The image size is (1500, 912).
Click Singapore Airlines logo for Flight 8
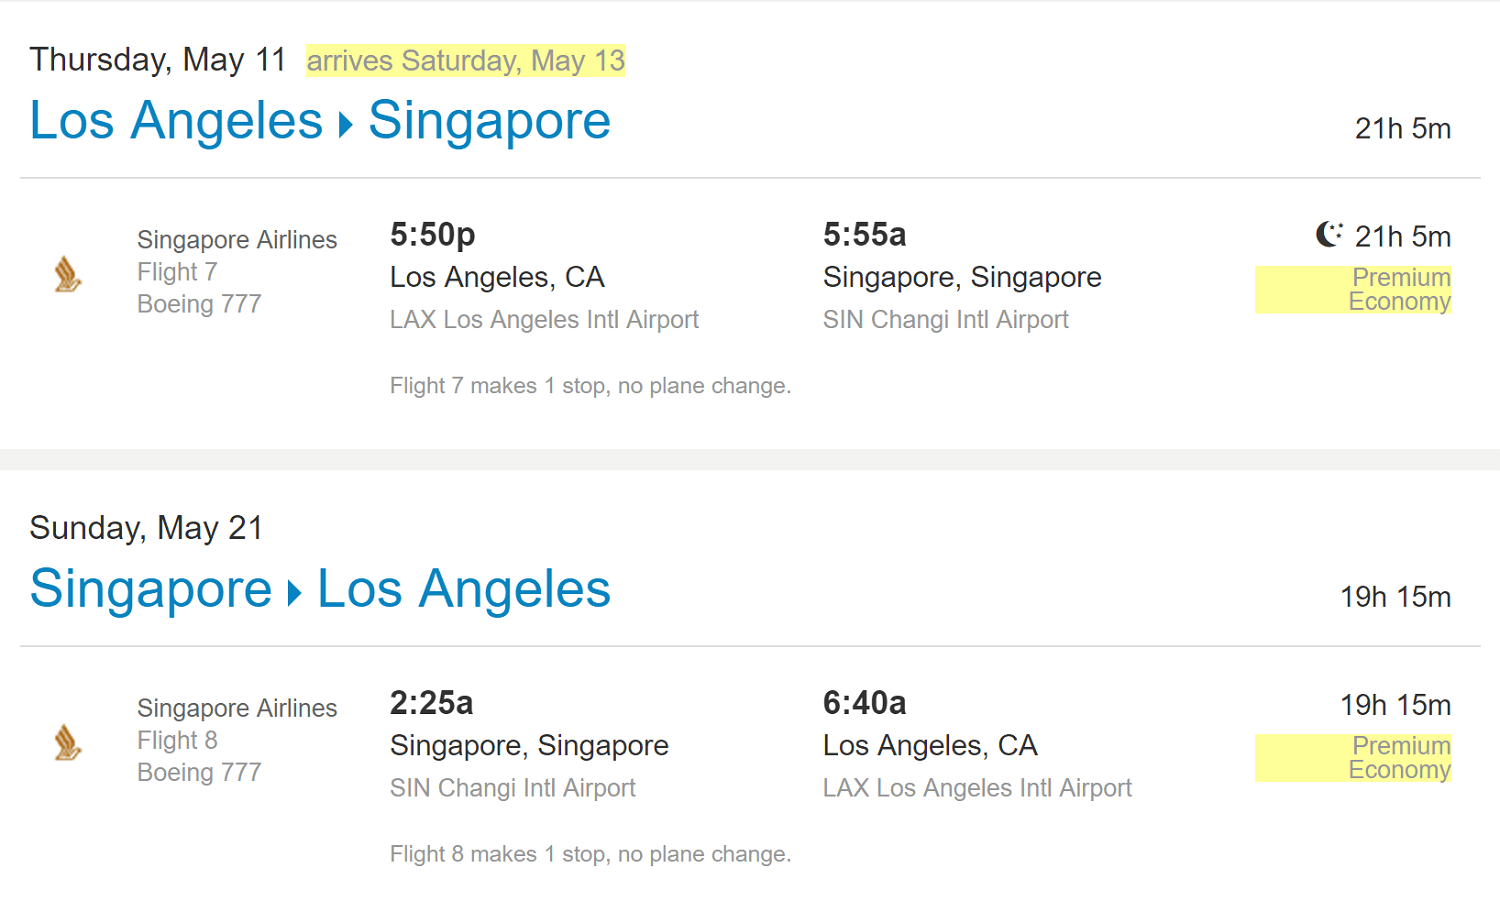point(67,742)
